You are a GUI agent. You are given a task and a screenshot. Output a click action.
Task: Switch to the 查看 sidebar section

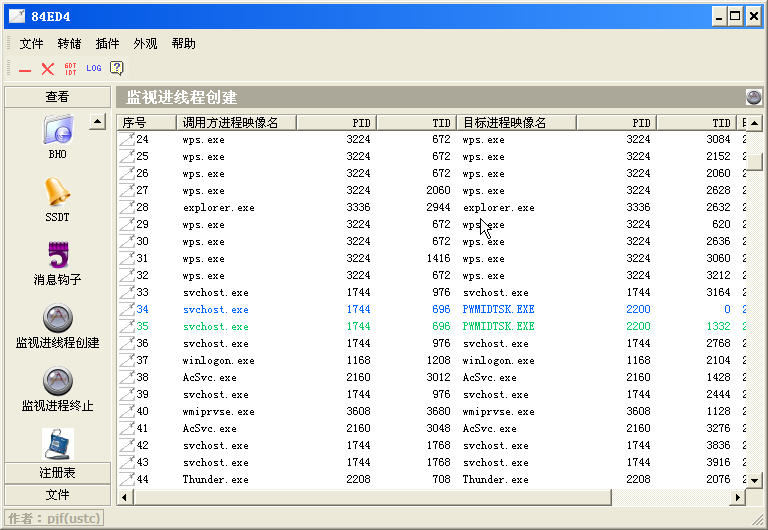[57, 97]
